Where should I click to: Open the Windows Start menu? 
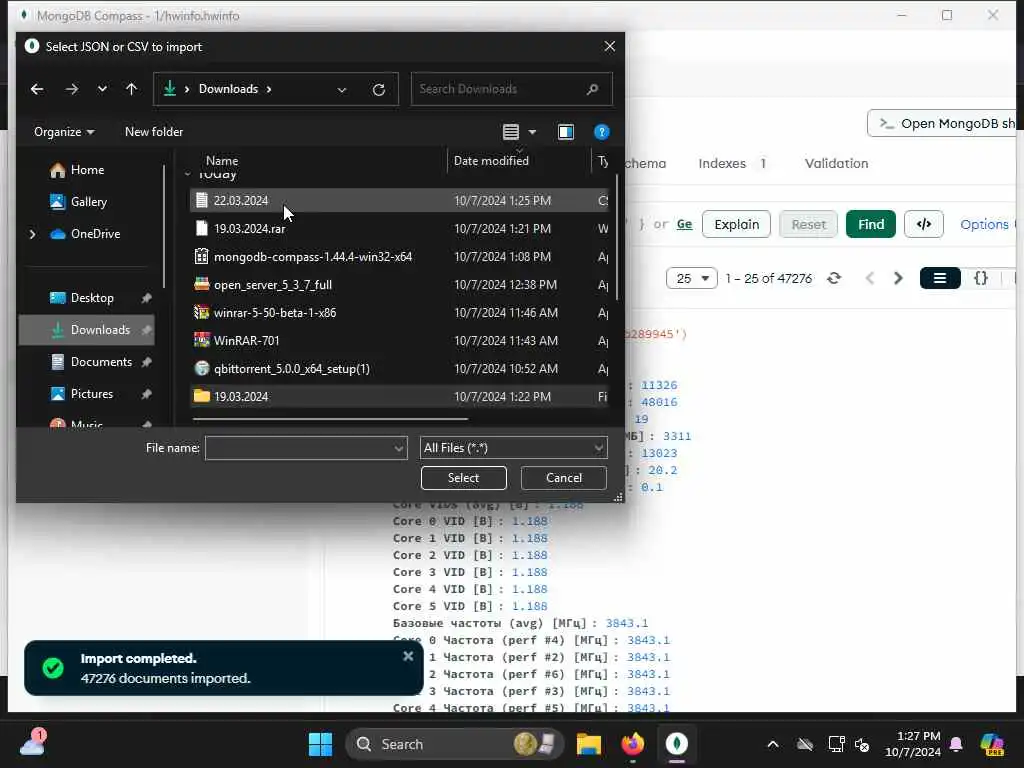(320, 744)
